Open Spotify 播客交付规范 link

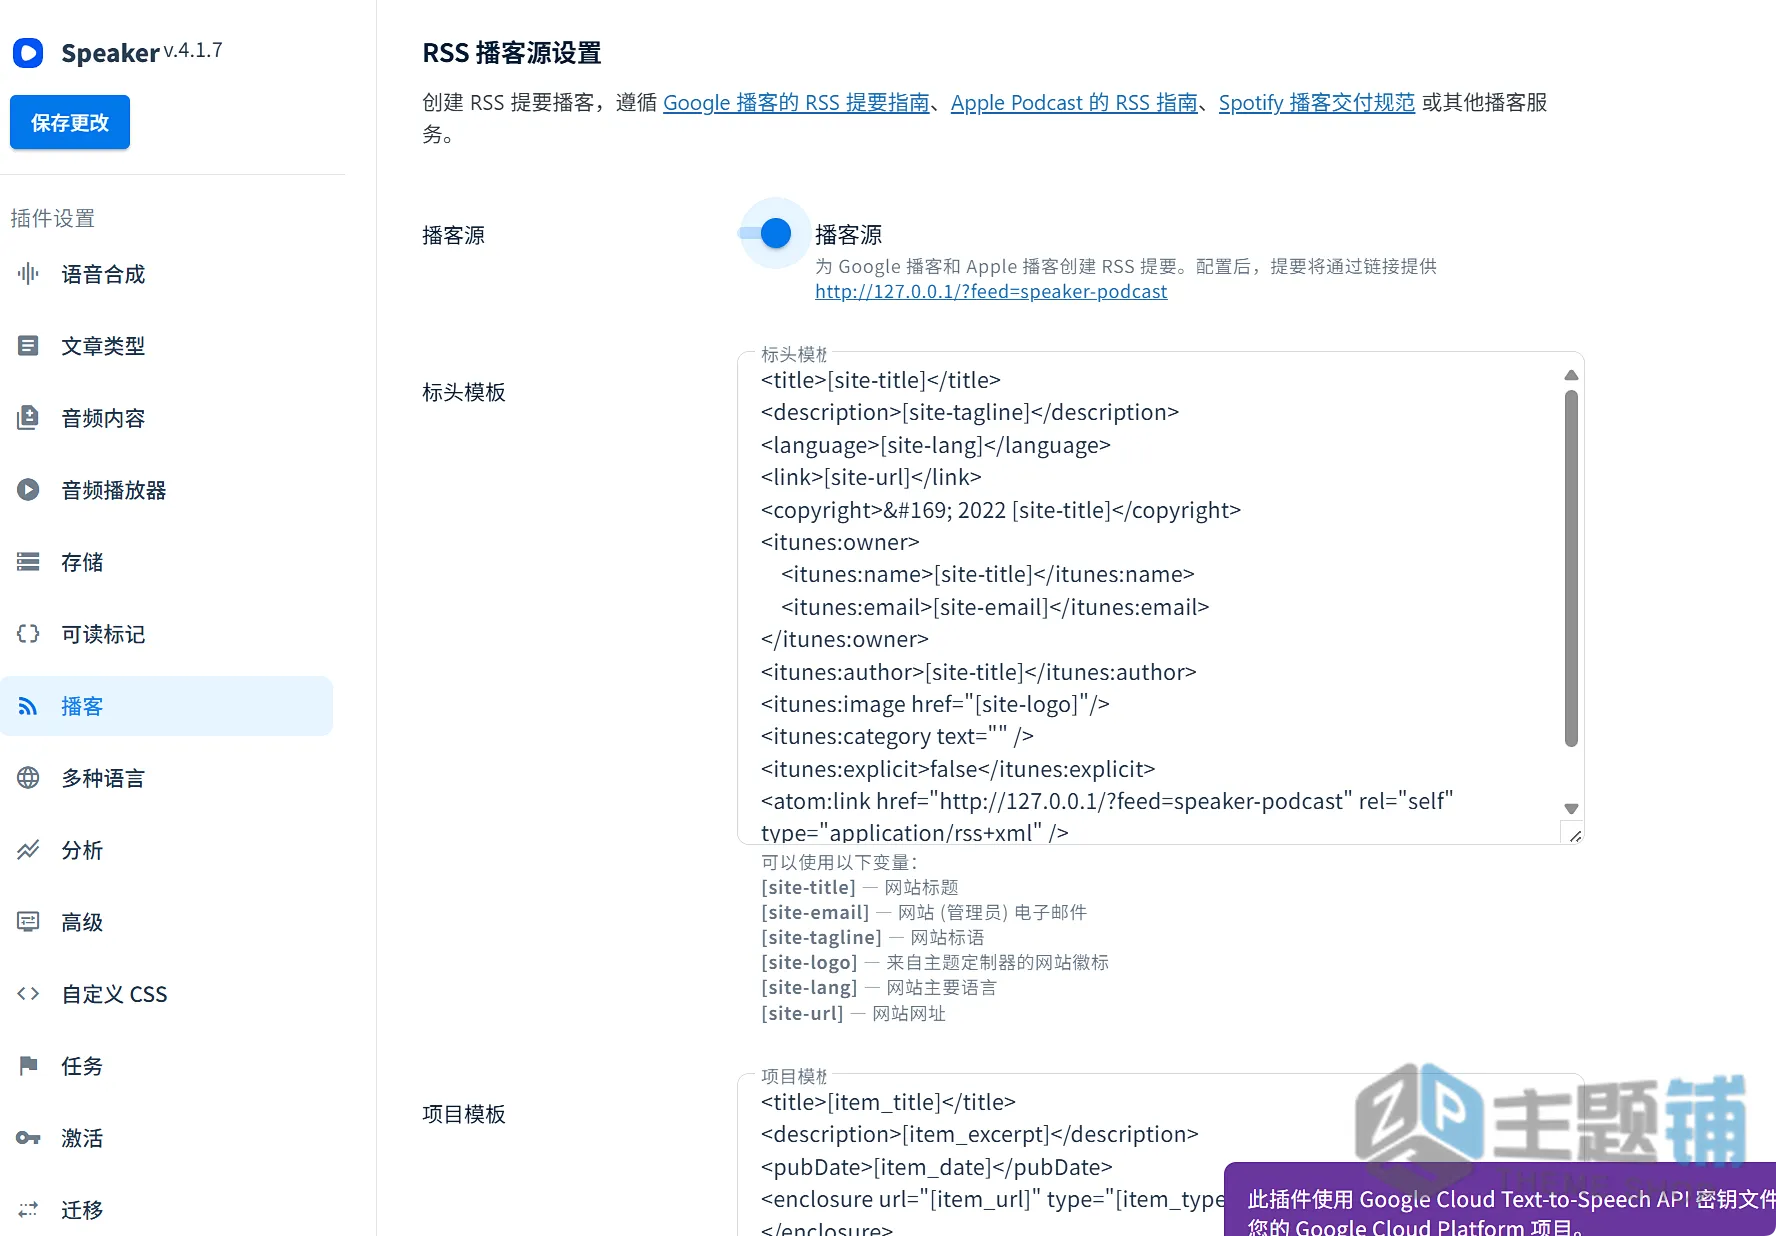click(1317, 102)
